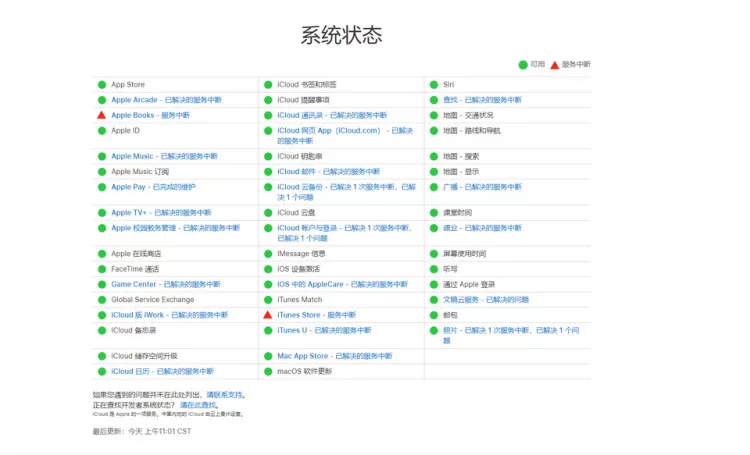Click the green dot beside 听写
750x455 pixels.
[434, 269]
